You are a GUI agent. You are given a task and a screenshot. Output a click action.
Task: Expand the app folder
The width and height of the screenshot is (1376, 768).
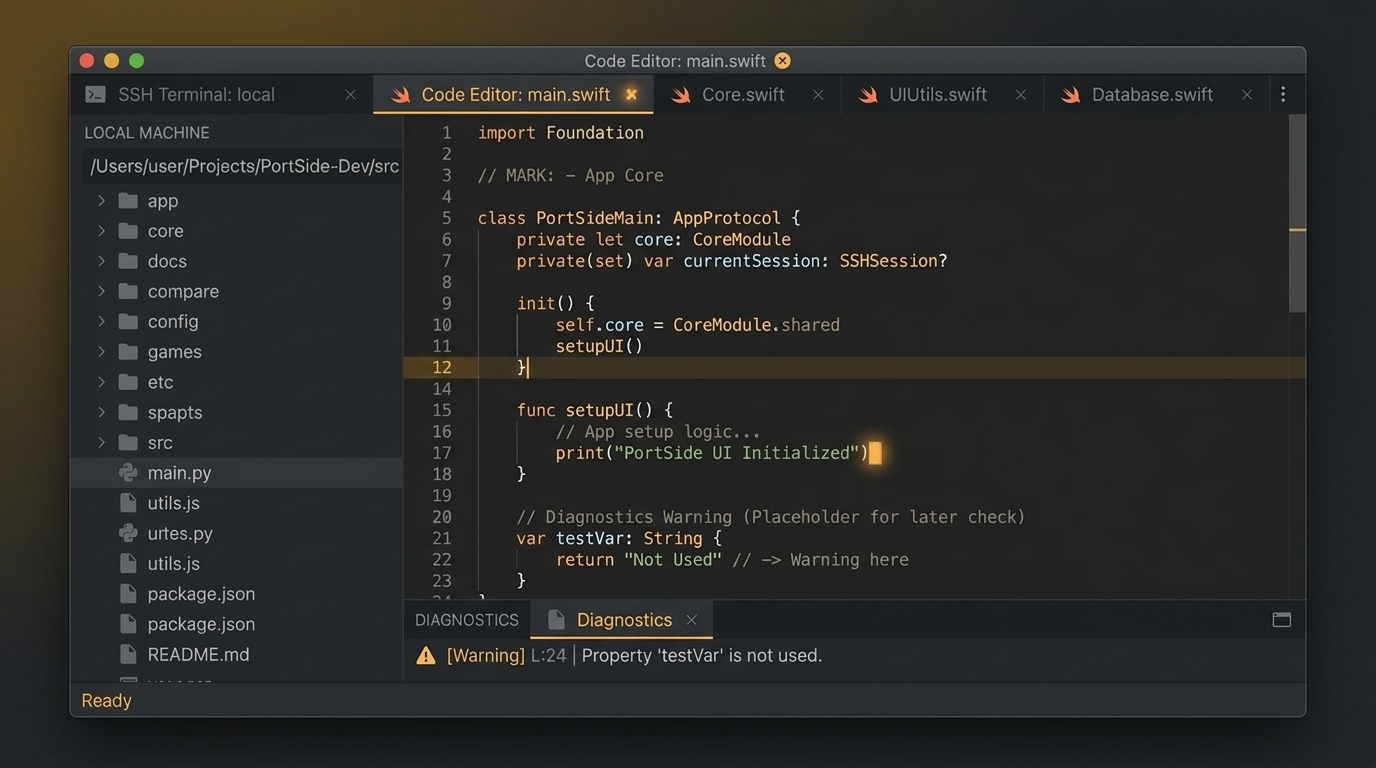coord(101,201)
